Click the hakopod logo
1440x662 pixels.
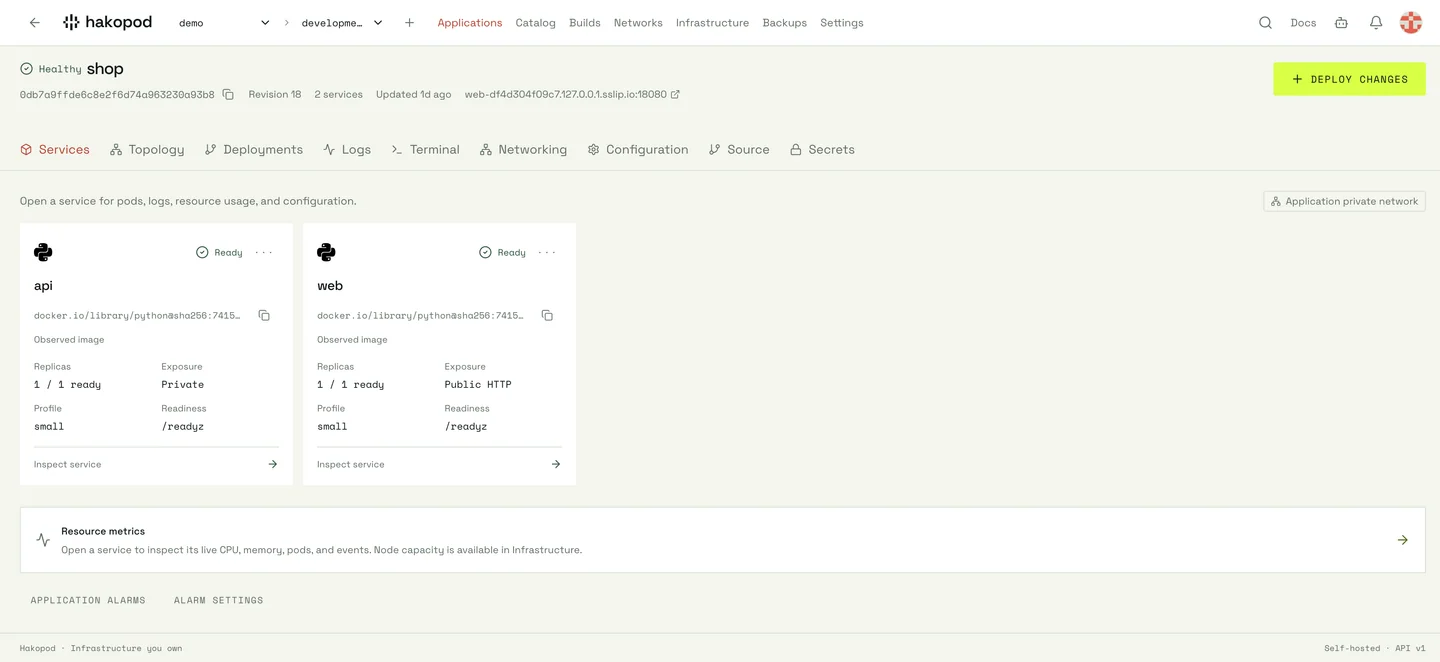(x=107, y=22)
